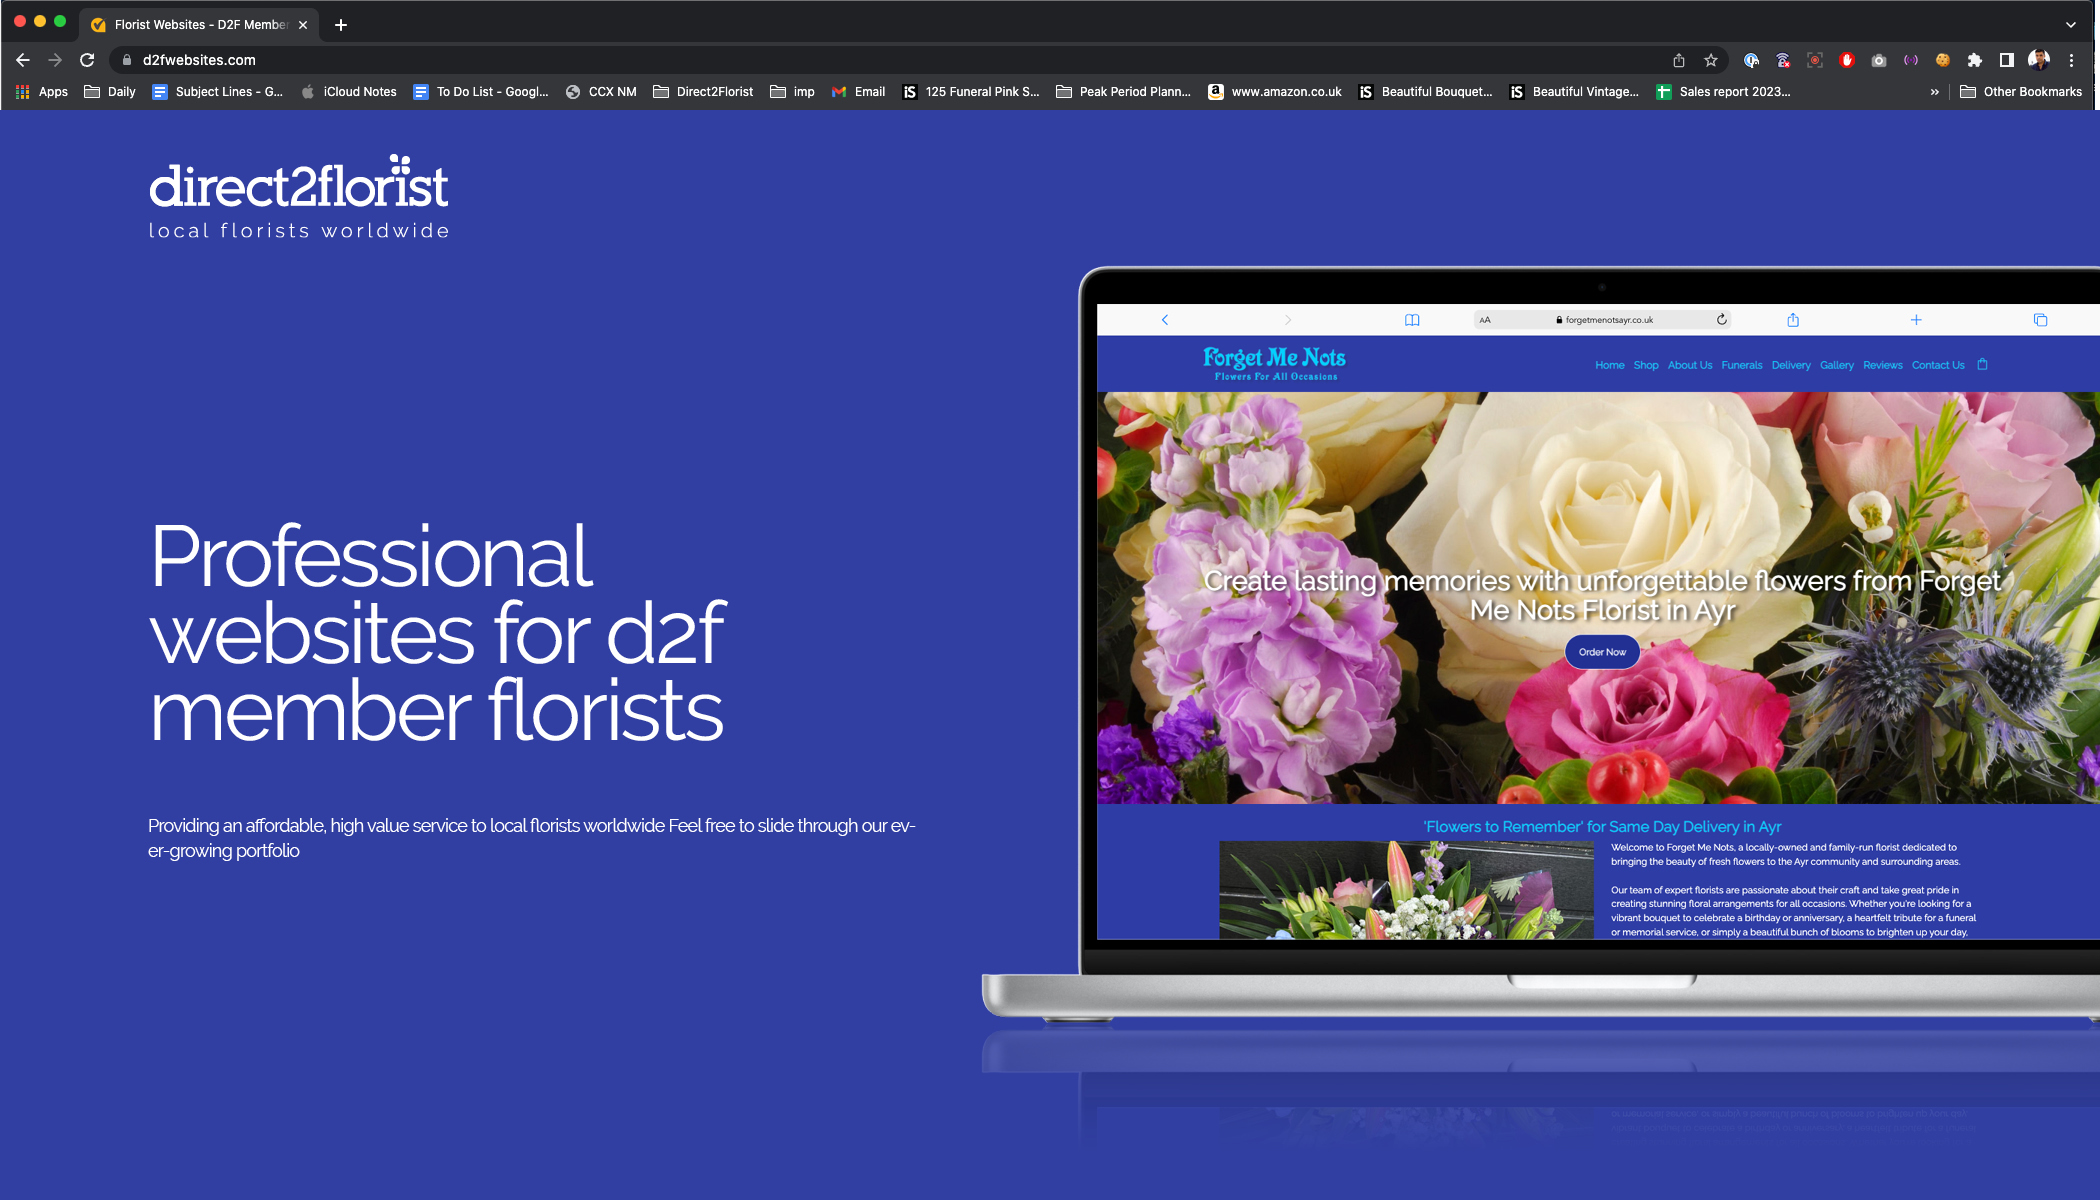The image size is (2100, 1200).
Task: Open the www.amazon.co.uk bookmark
Action: (1275, 91)
